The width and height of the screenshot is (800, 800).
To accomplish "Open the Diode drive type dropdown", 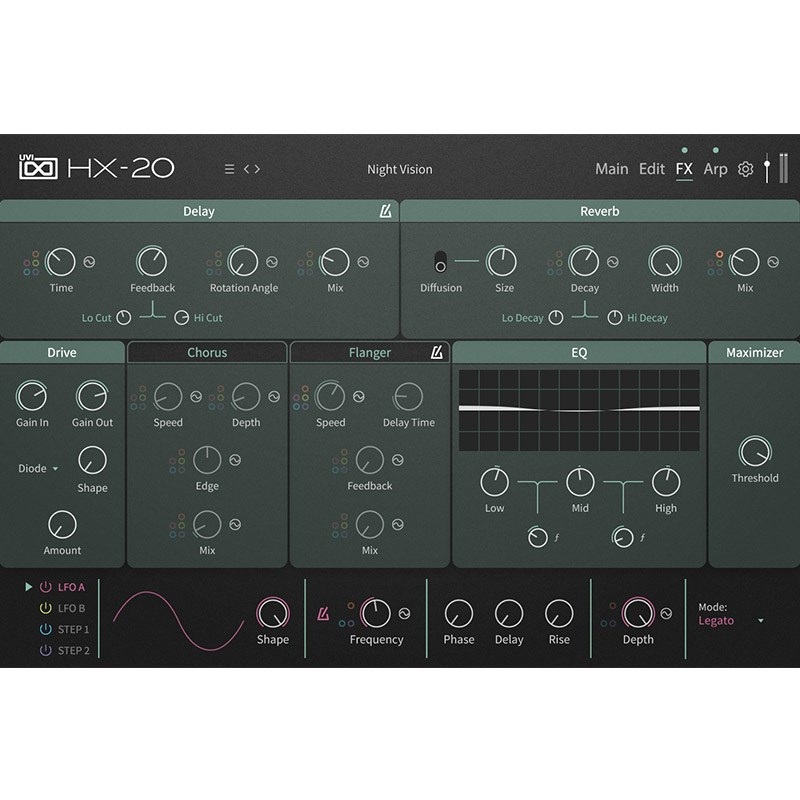I will [x=38, y=468].
